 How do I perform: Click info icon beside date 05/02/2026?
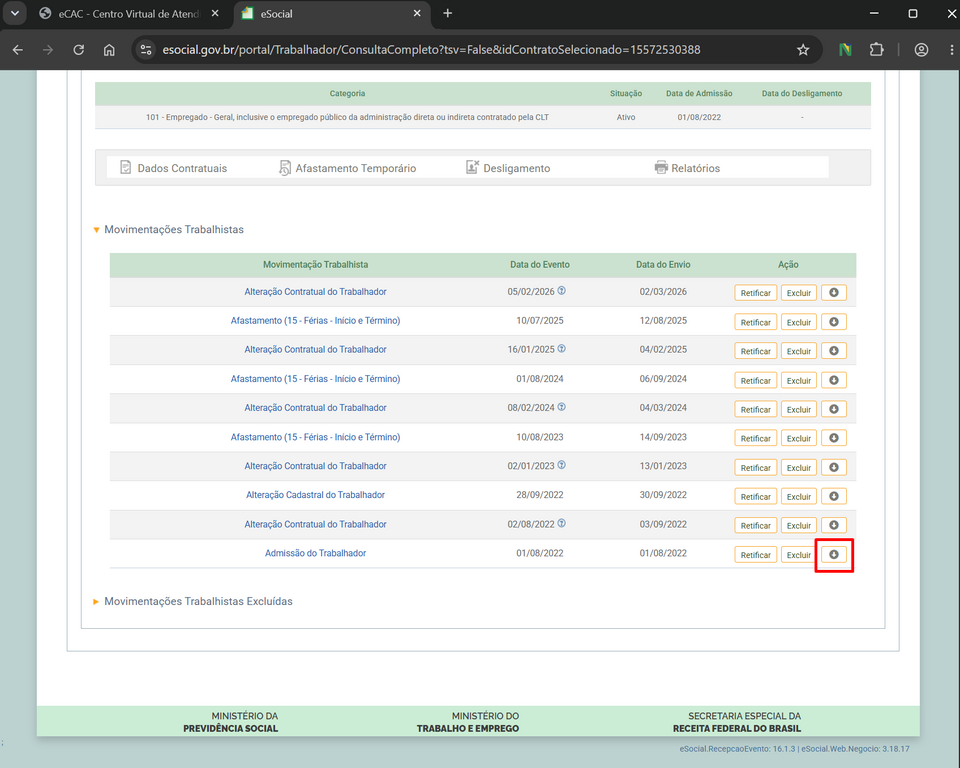click(x=561, y=291)
